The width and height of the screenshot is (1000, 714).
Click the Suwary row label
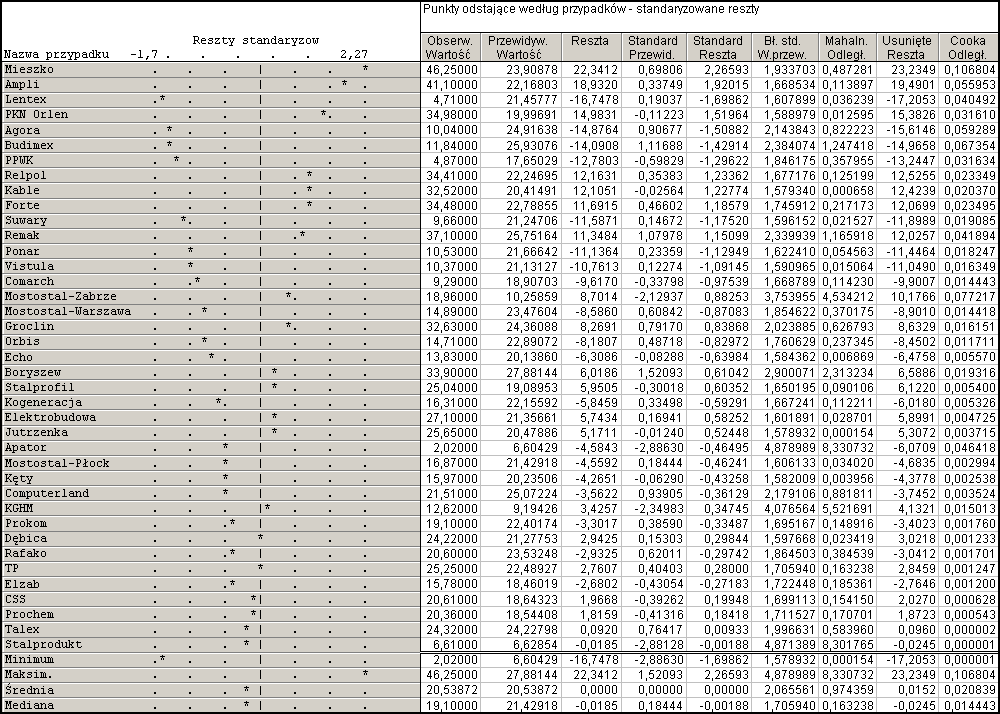(26, 221)
